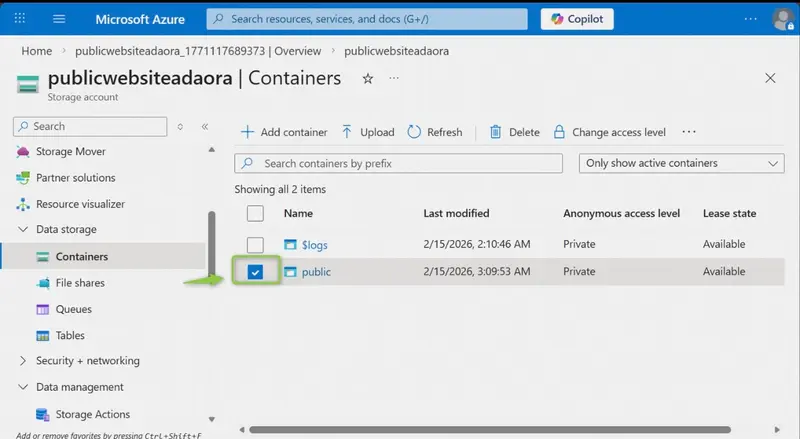Open Resource visualizer in sidebar
This screenshot has height=439, width=800.
point(80,204)
